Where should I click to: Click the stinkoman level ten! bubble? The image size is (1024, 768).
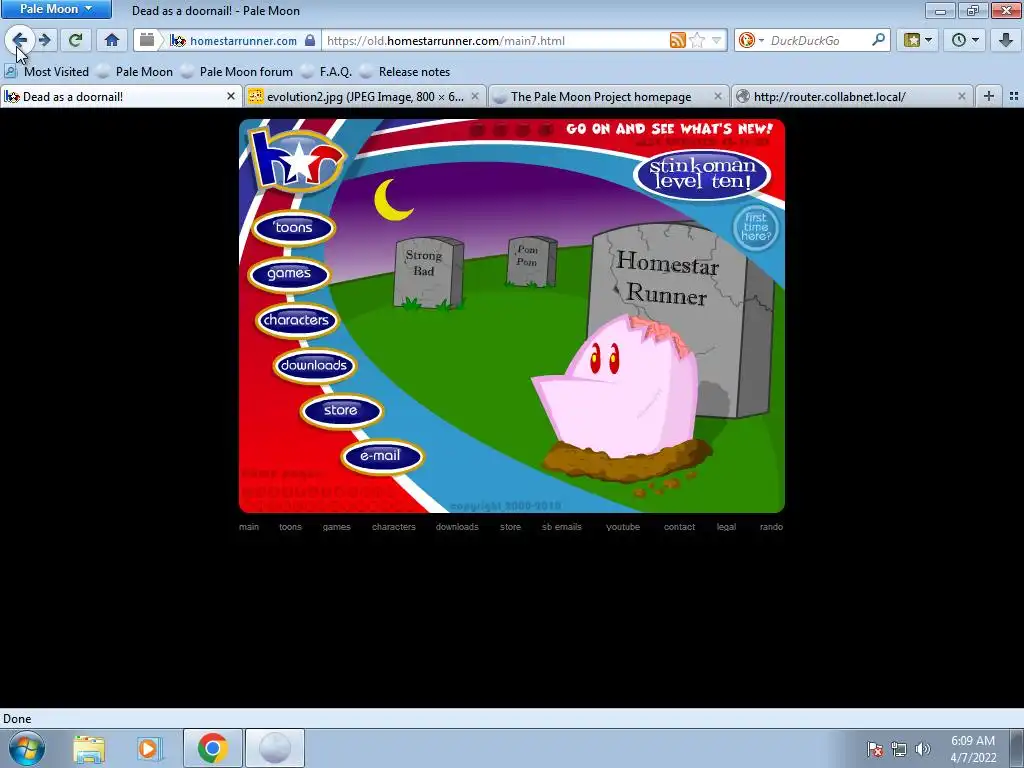702,174
